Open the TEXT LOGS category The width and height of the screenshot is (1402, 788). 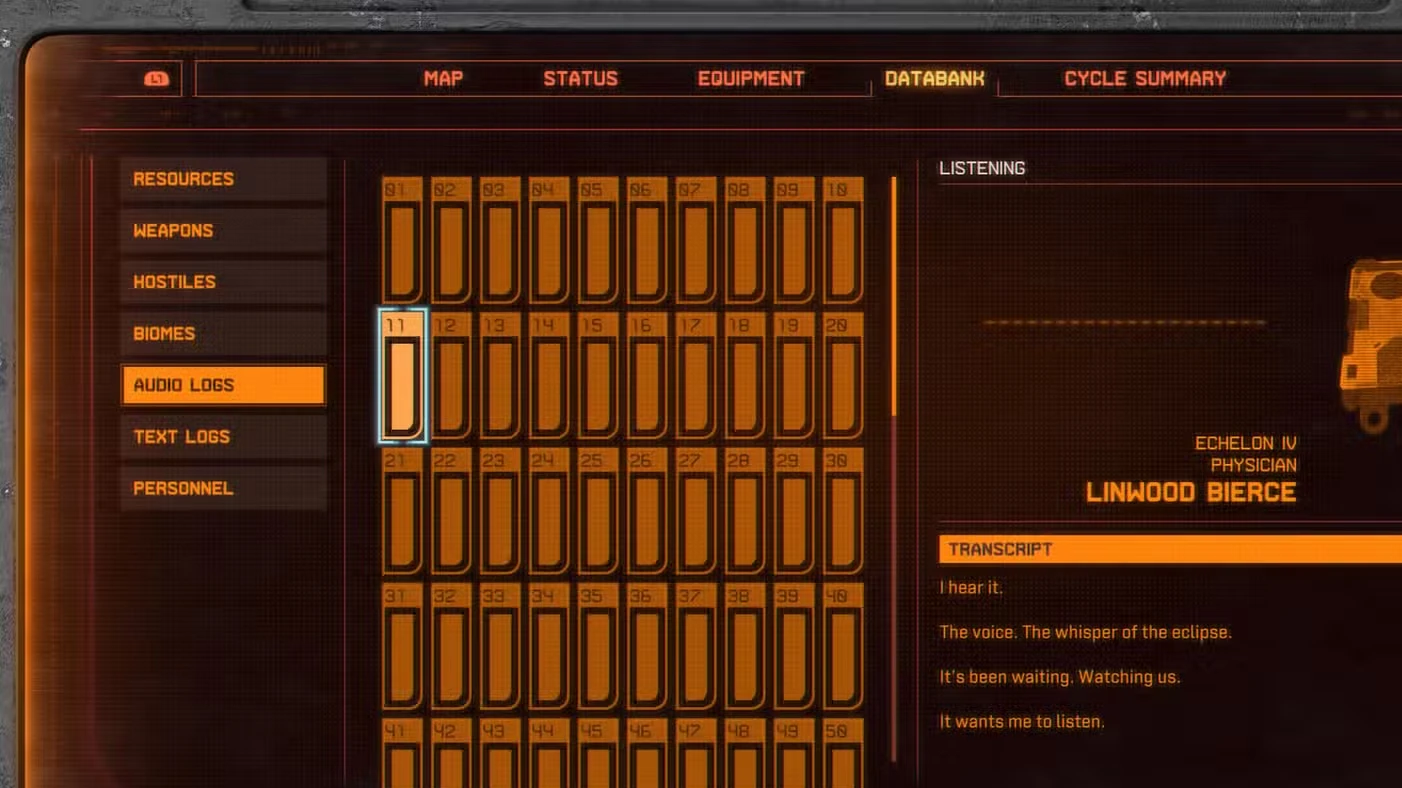[x=224, y=437]
